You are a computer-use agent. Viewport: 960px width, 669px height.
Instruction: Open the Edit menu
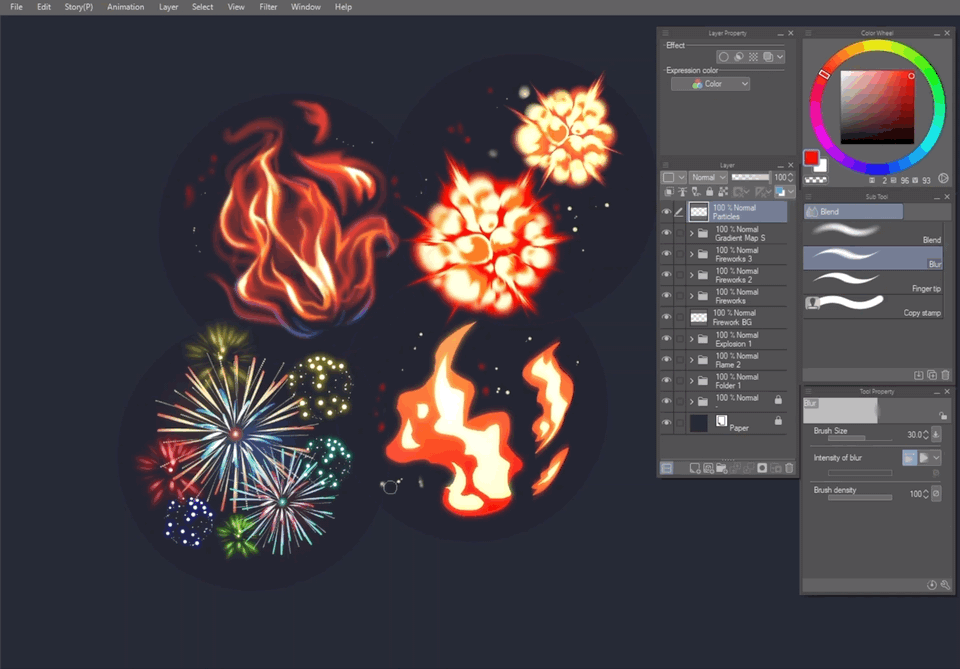click(x=43, y=7)
